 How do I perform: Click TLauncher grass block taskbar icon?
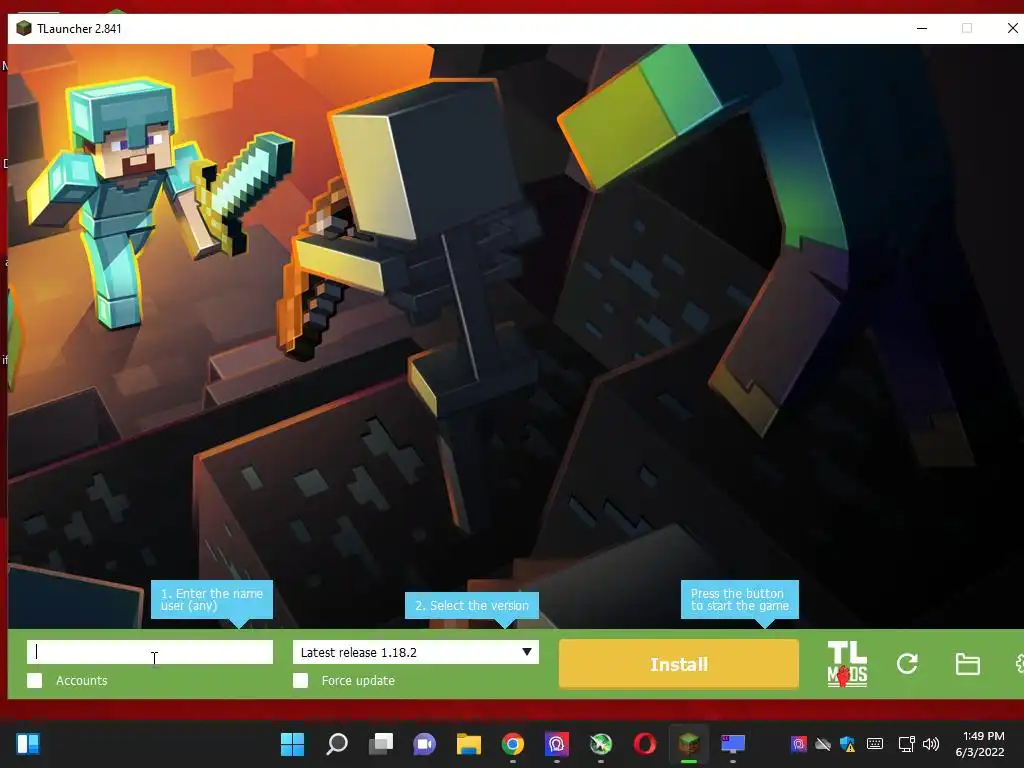(x=688, y=744)
